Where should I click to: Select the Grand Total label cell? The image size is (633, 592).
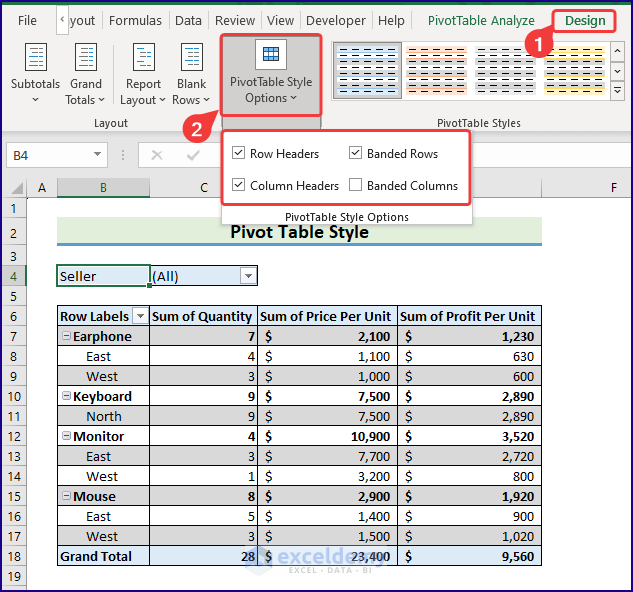103,556
